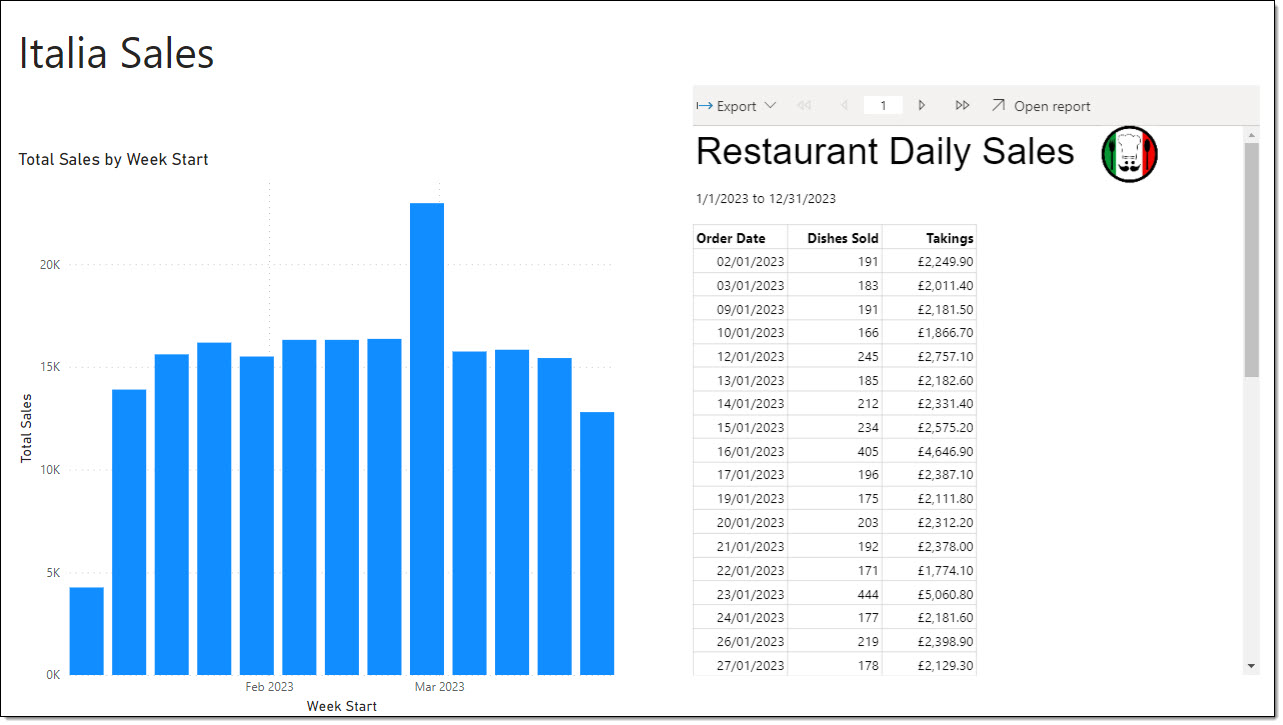Select the first shortest bar in chart
Screen dimensions: 1283x725
tap(87, 631)
